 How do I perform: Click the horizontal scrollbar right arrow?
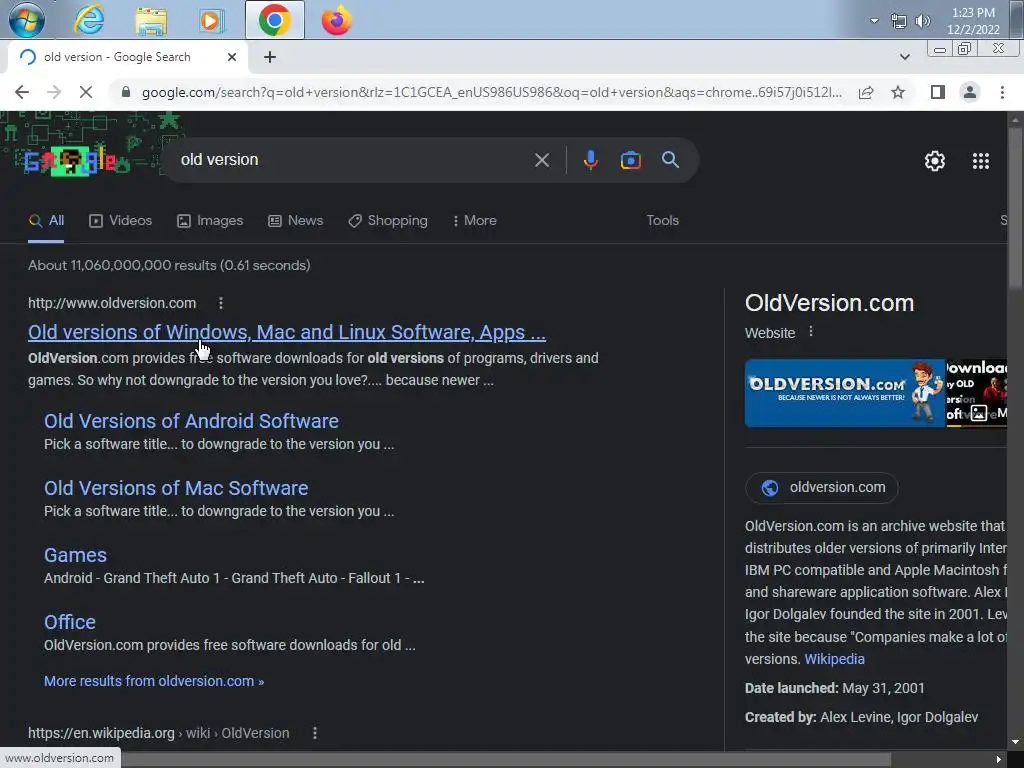click(998, 760)
